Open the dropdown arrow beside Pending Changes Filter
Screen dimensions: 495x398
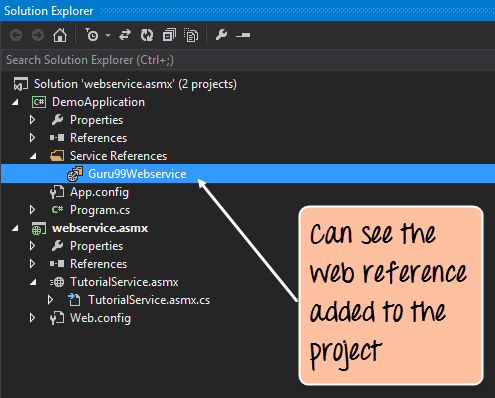[108, 35]
